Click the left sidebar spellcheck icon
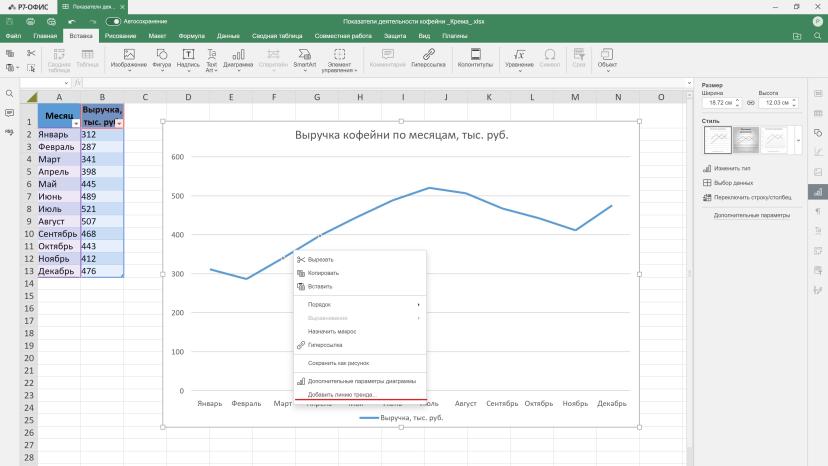This screenshot has width=828, height=466. click(10, 132)
